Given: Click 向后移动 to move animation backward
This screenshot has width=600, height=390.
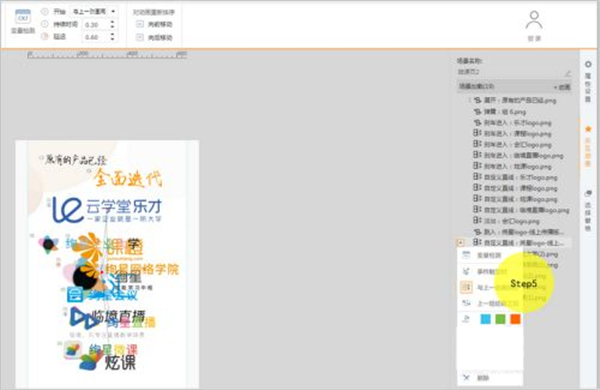Looking at the screenshot, I should (155, 38).
